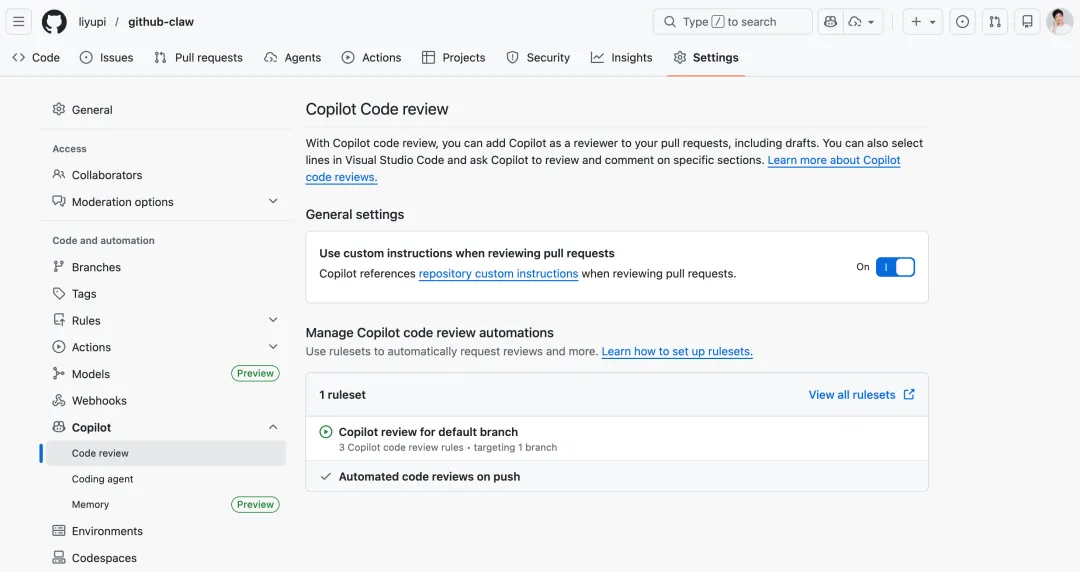This screenshot has height=572, width=1080.
Task: Open the issues circle icon in header
Action: [x=962, y=22]
